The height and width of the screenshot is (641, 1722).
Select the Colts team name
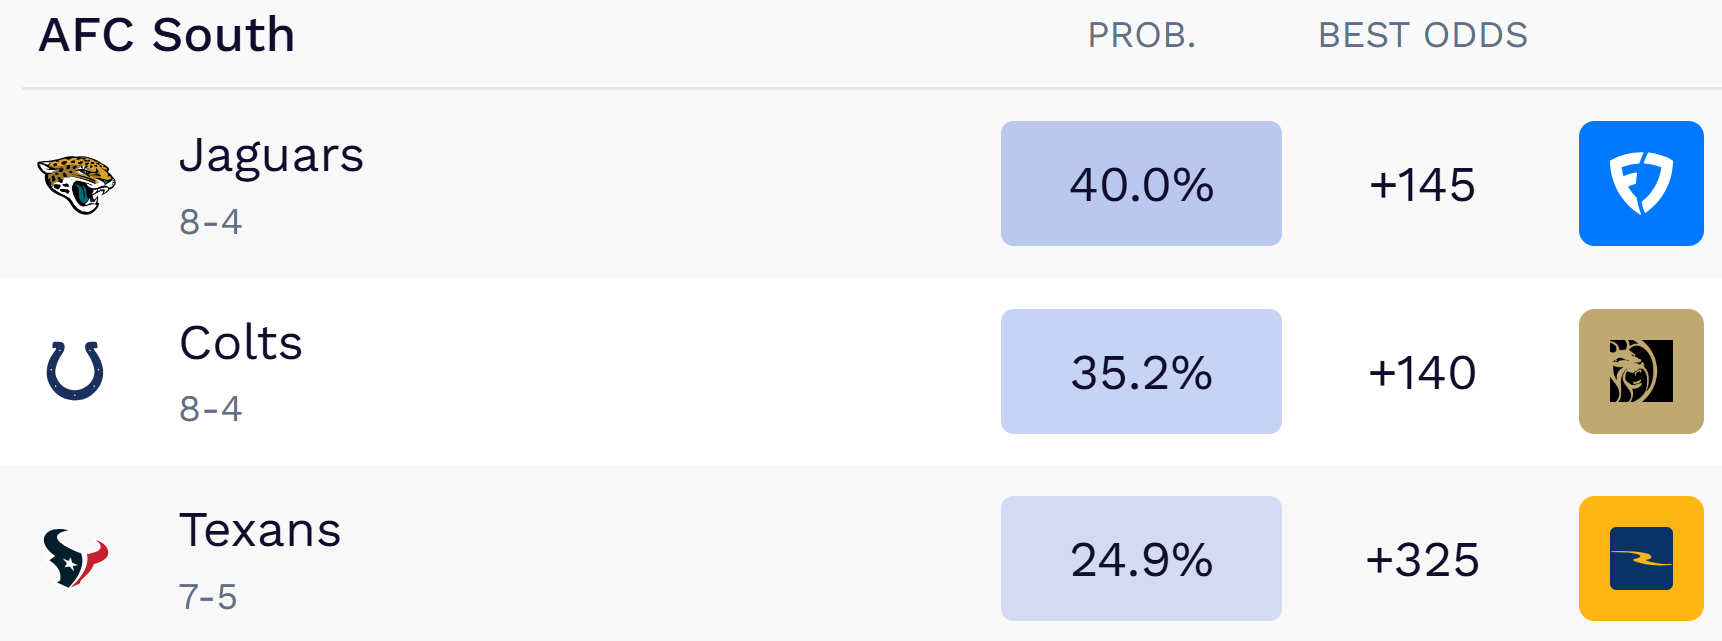[241, 343]
